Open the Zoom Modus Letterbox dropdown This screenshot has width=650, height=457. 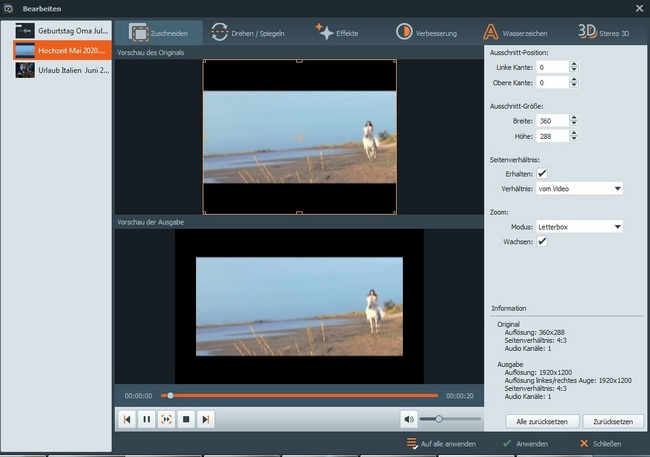tap(579, 227)
